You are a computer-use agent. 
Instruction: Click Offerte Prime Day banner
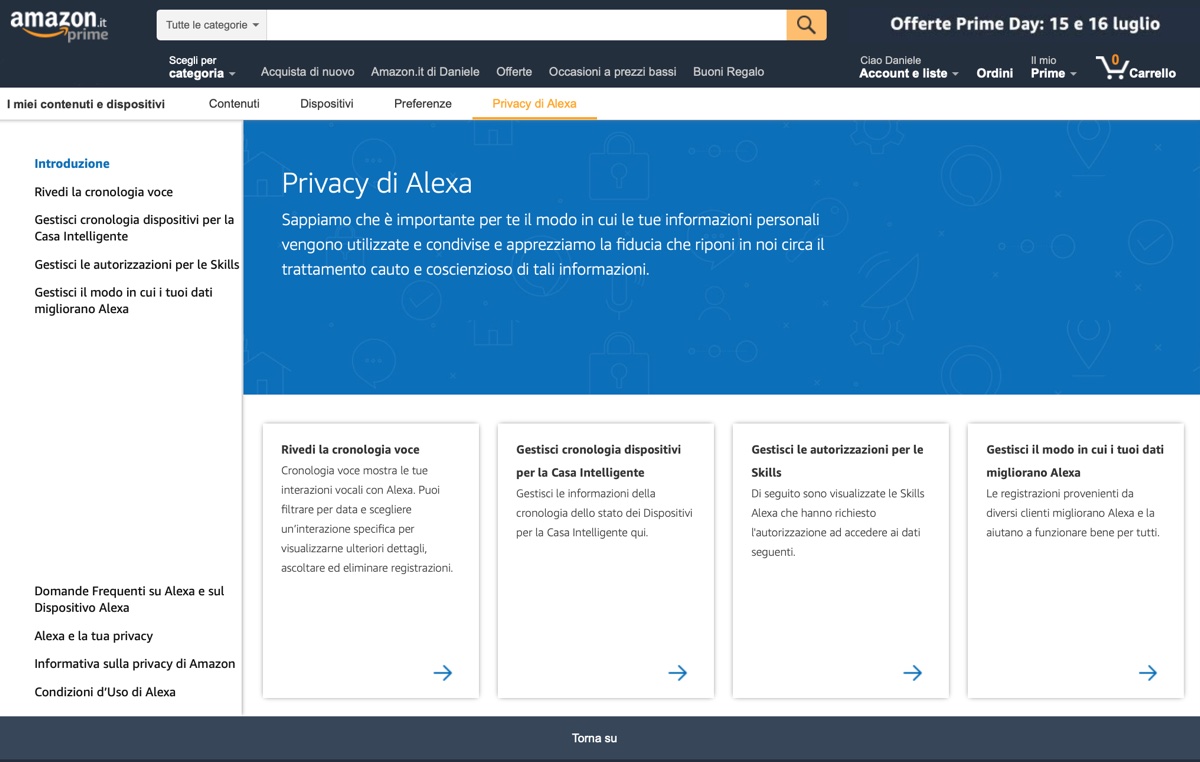(1025, 24)
